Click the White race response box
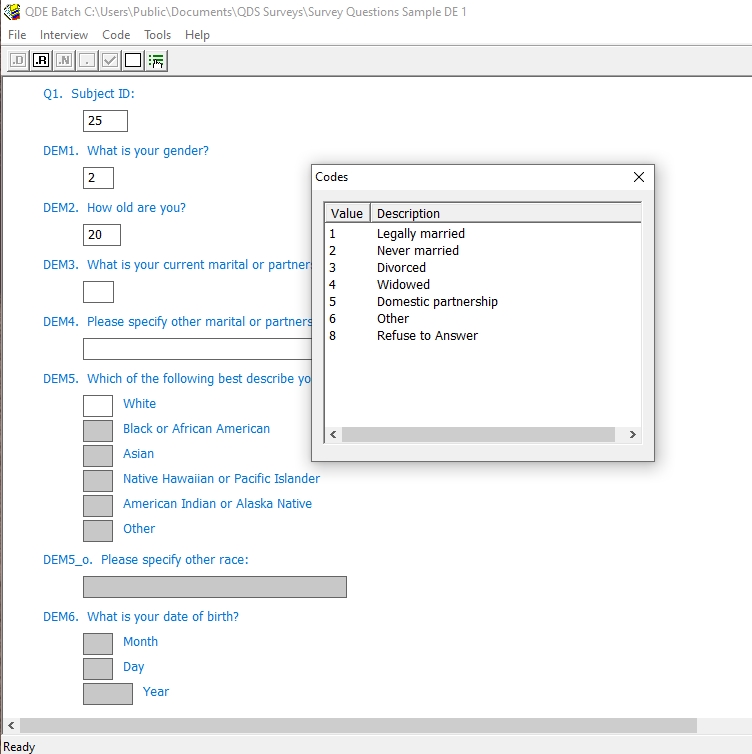 pyautogui.click(x=98, y=406)
